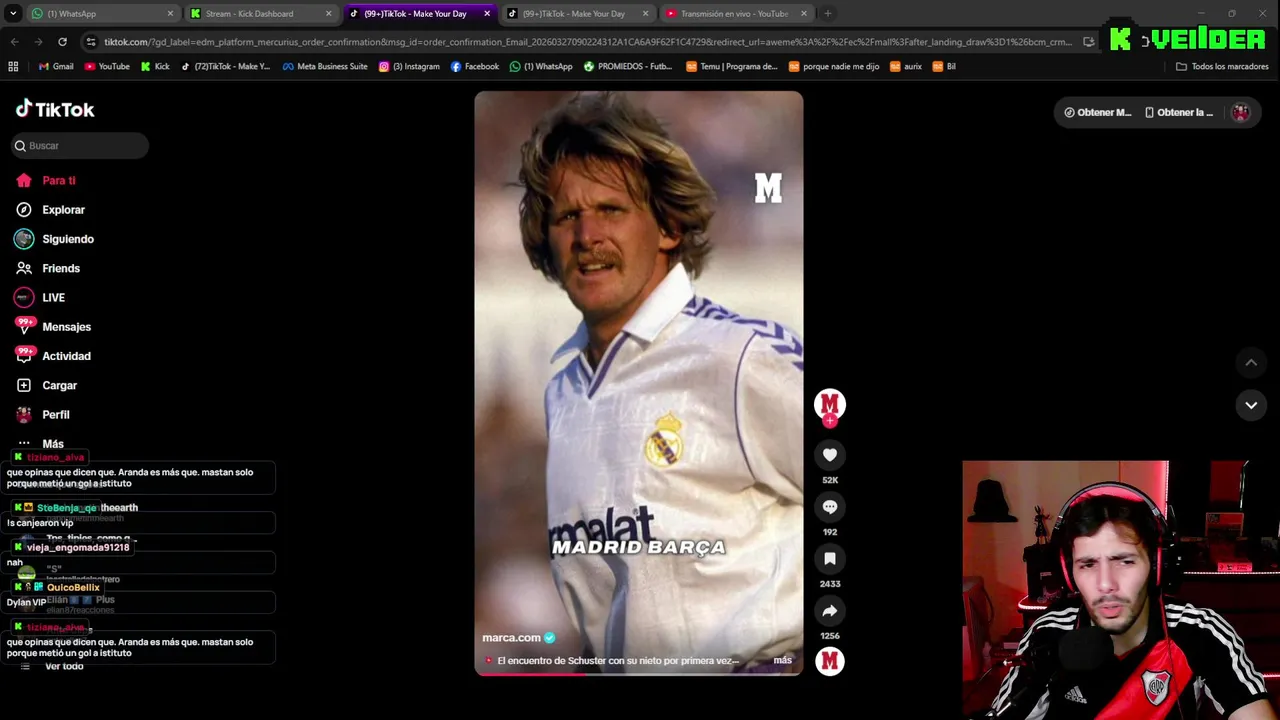Click Ver todo link
1280x720 pixels.
coord(64,666)
